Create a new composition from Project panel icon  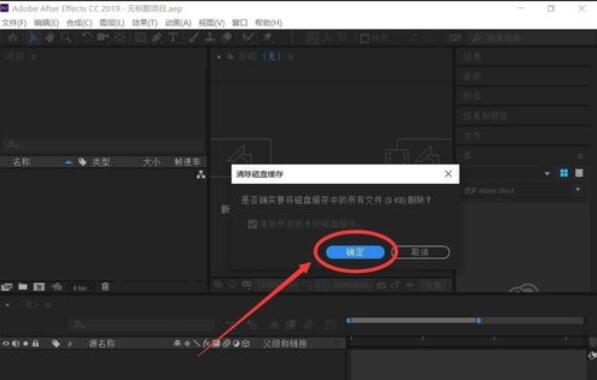(x=39, y=287)
